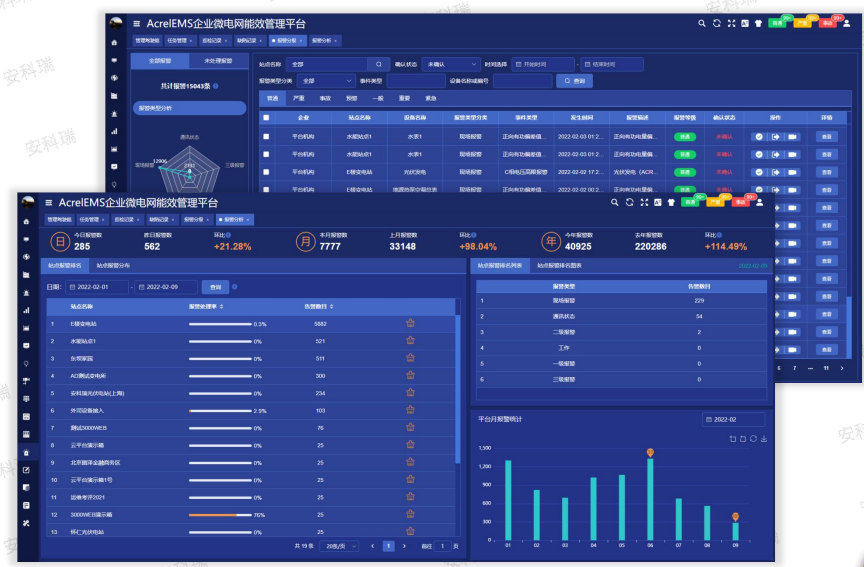864x567 pixels.
Task: Click the red 事故 alarm badge in the front window header
Action: click(x=740, y=202)
